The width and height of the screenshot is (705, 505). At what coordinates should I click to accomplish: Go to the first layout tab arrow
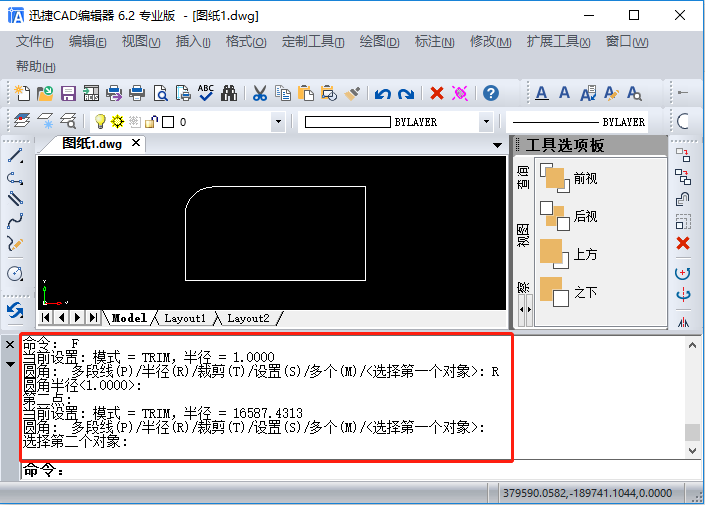point(45,317)
